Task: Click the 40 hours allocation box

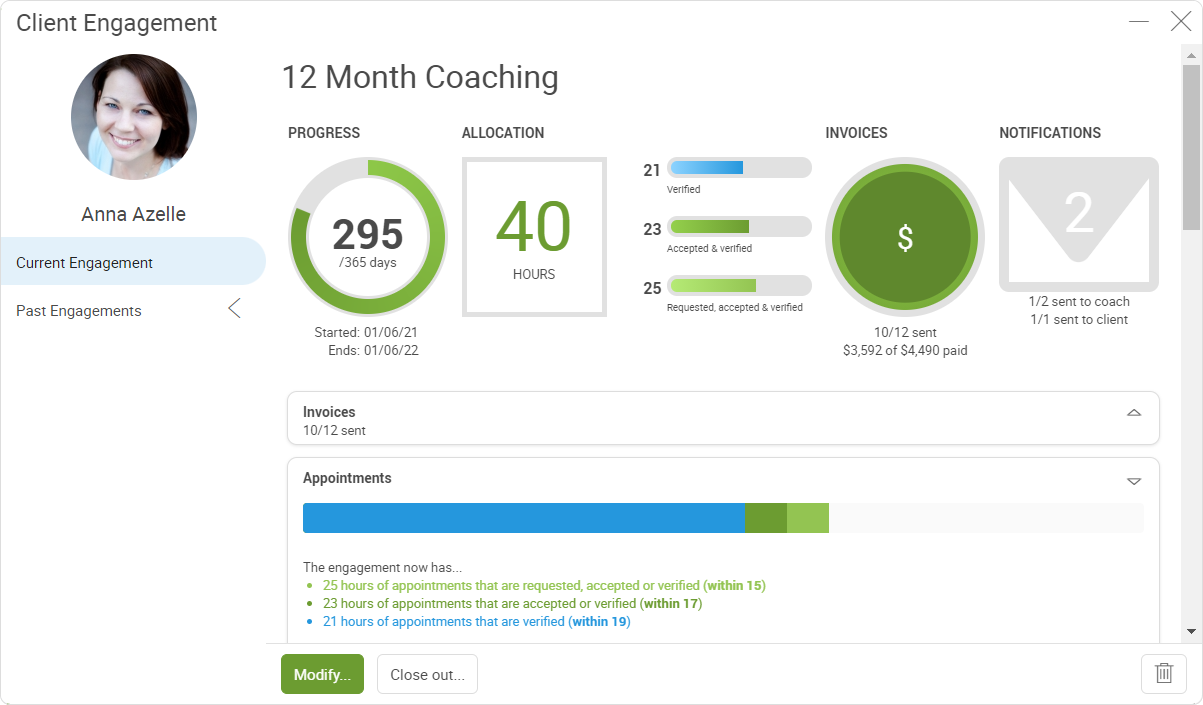Action: (534, 236)
